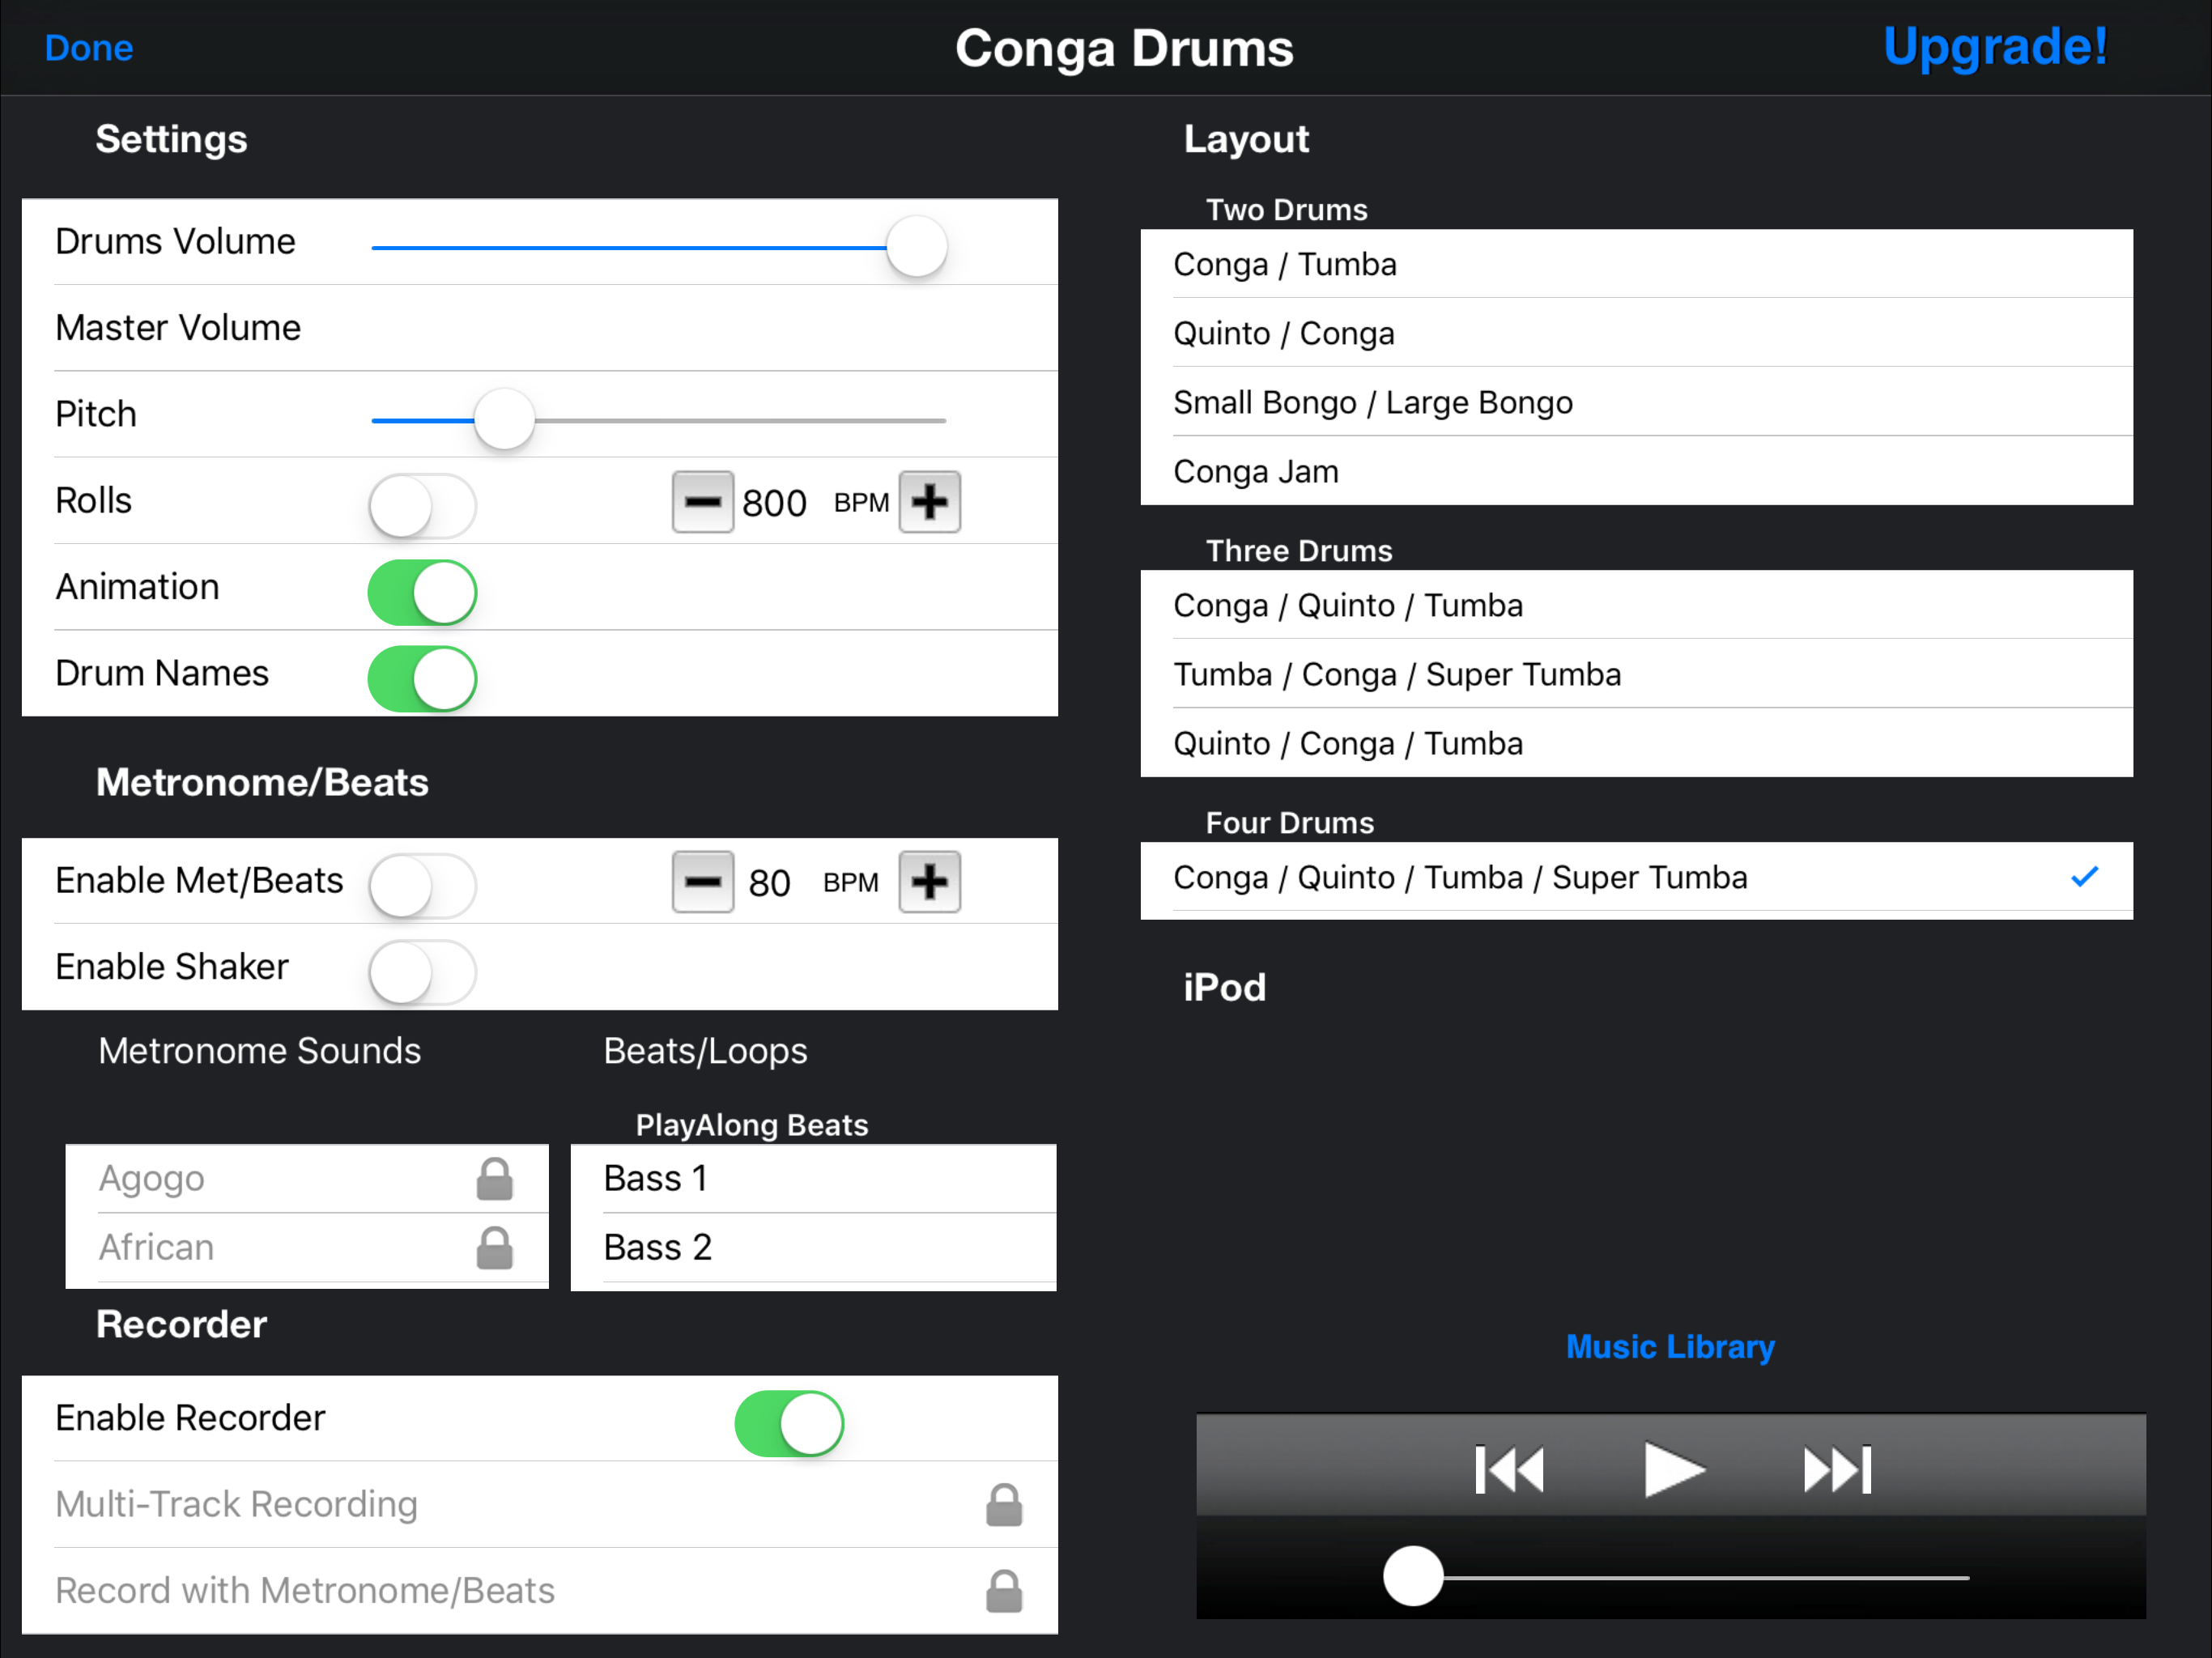
Task: Turn on the Rolls switch
Action: pyautogui.click(x=422, y=506)
